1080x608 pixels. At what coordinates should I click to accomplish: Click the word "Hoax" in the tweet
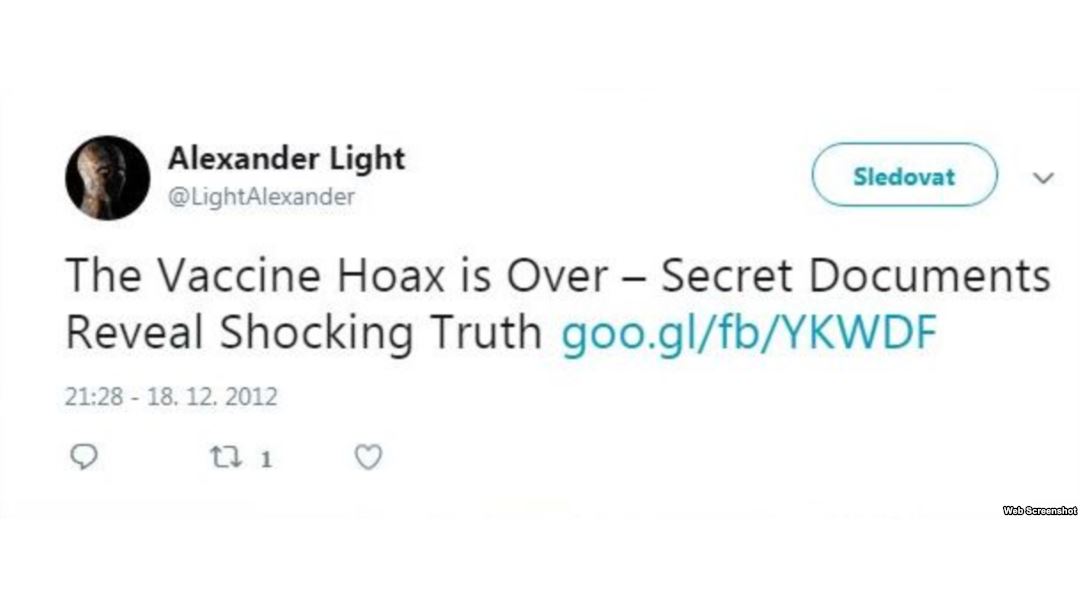click(x=391, y=275)
